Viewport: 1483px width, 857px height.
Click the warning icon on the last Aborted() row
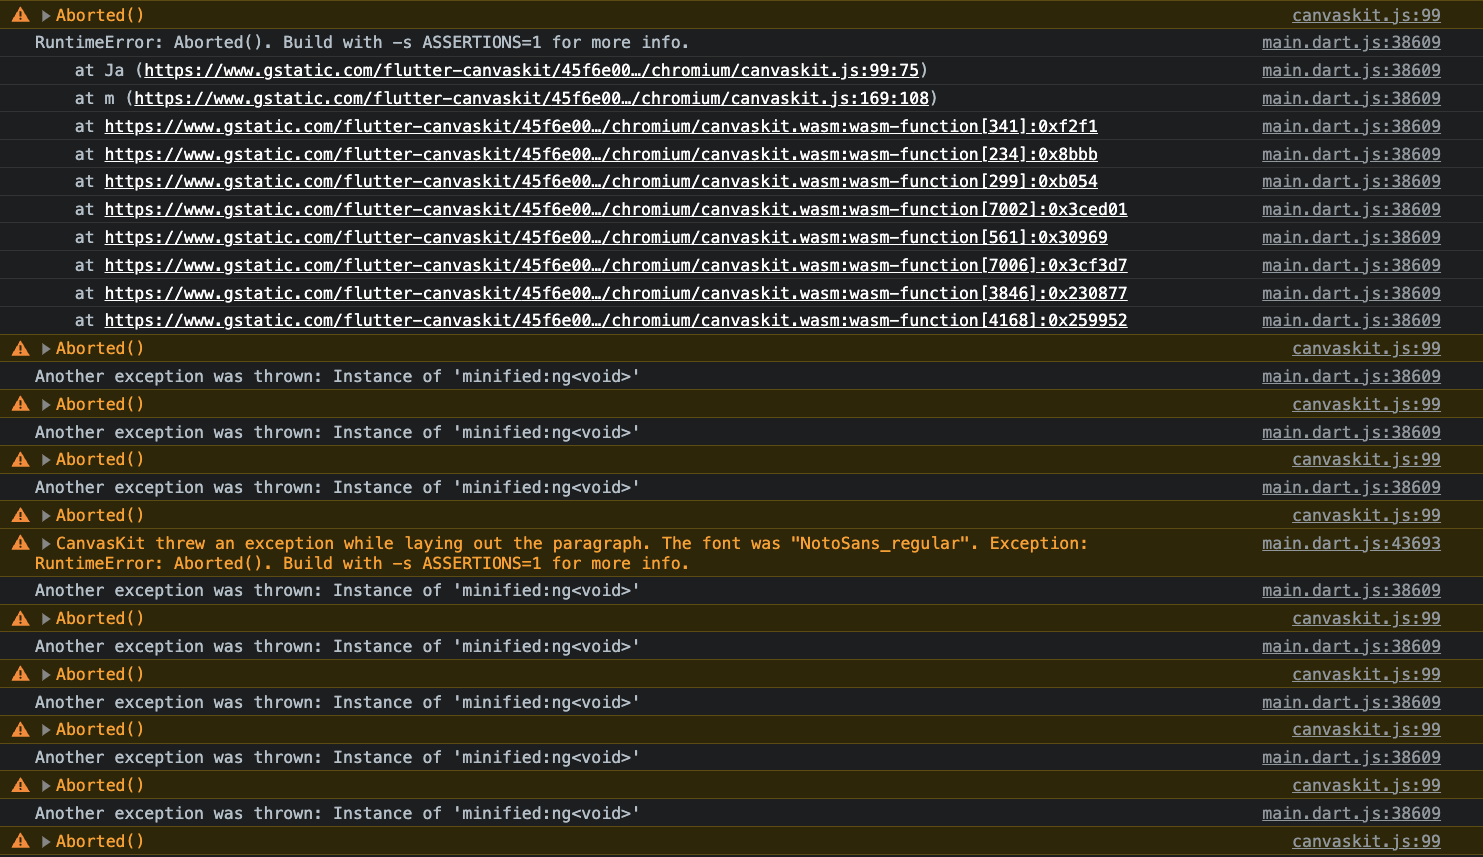18,841
